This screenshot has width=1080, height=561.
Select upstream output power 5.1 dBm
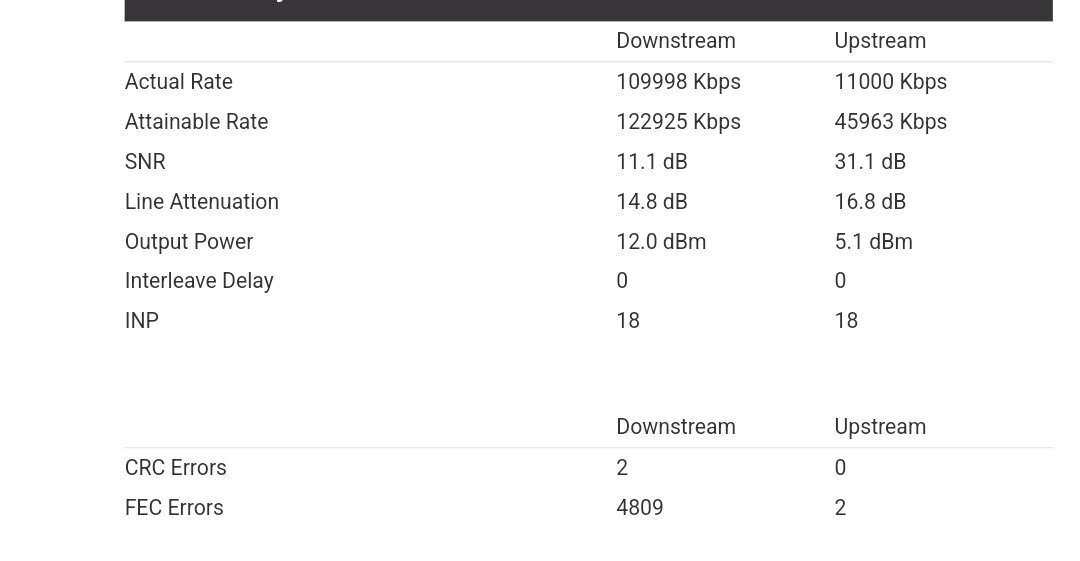pyautogui.click(x=873, y=241)
